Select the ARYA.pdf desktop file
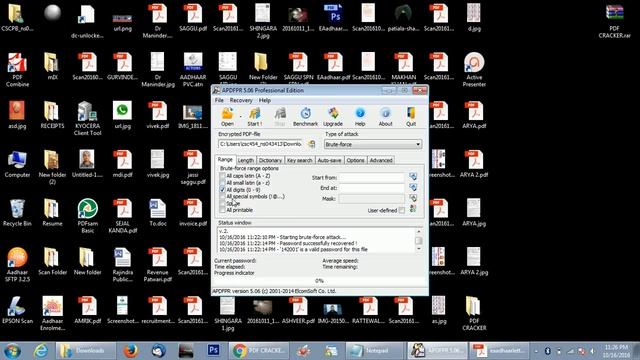This screenshot has height=360, width=640. (x=474, y=116)
